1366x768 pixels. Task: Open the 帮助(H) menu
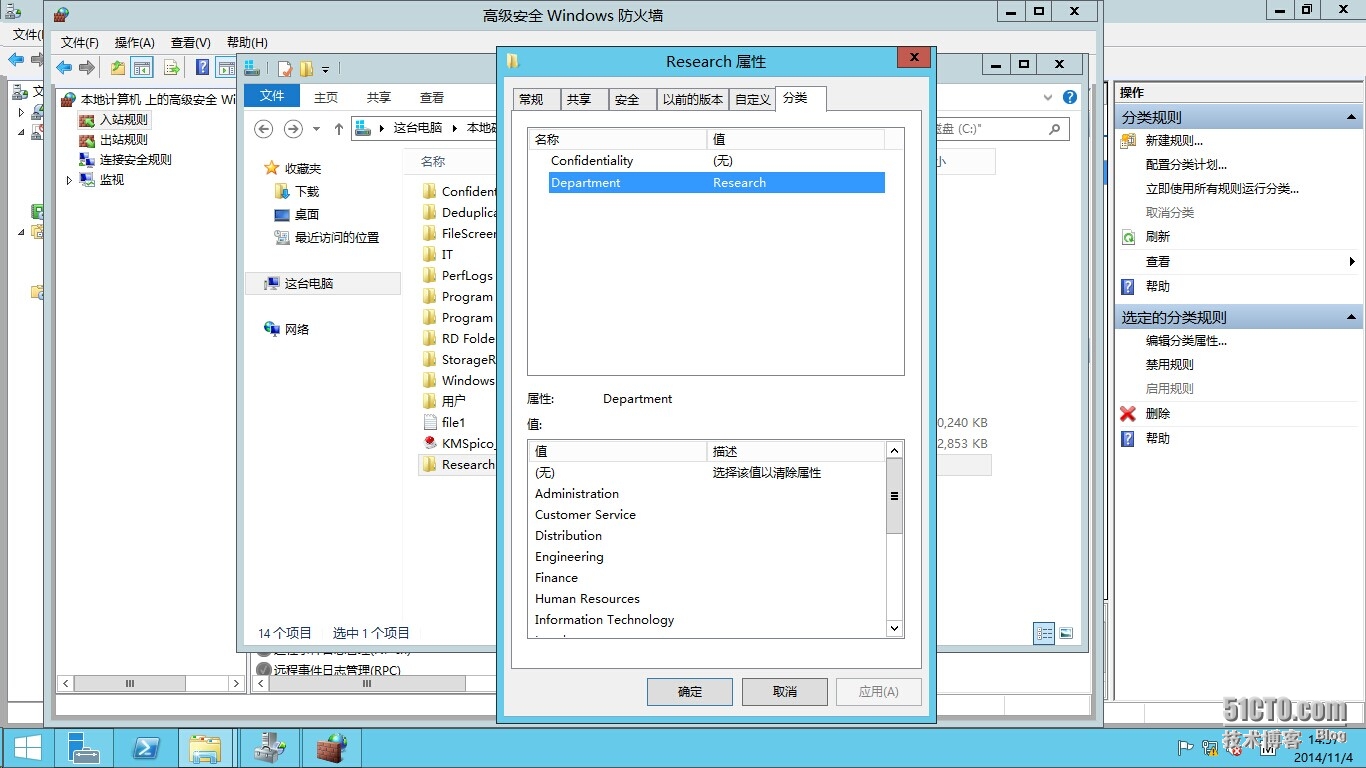coord(247,43)
